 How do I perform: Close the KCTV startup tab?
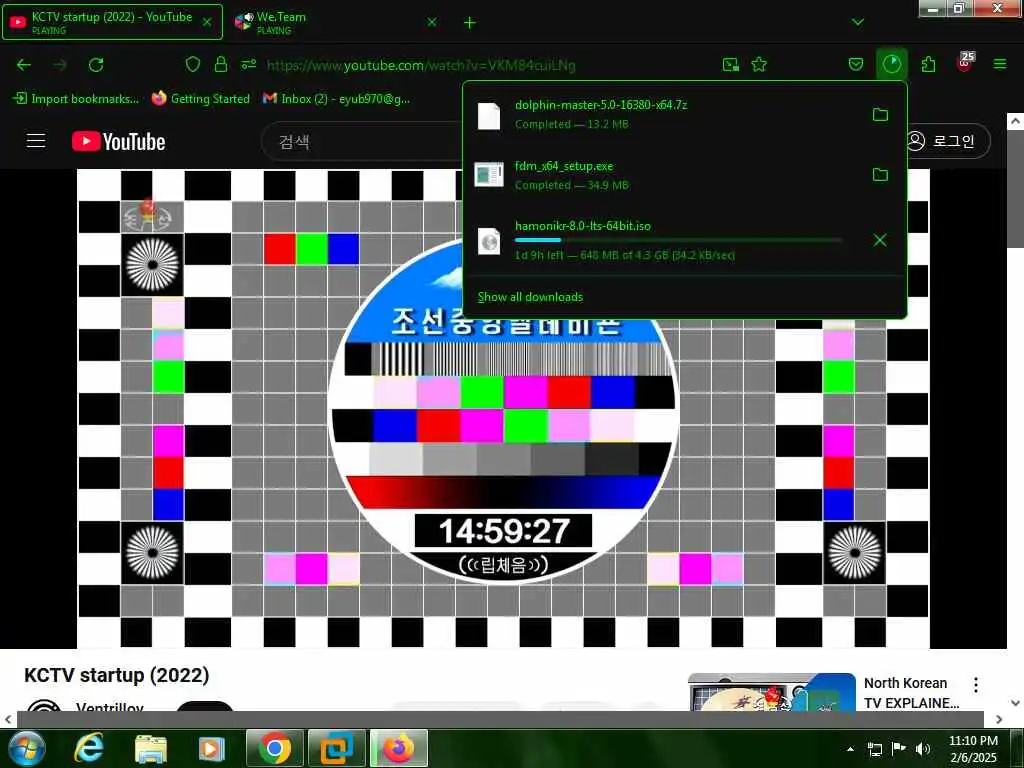(x=207, y=22)
